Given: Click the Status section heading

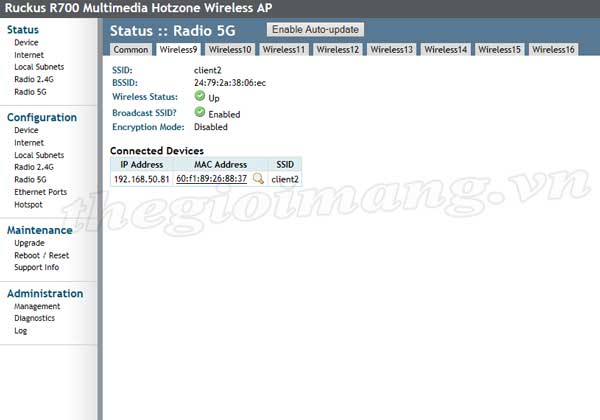Looking at the screenshot, I should point(23,29).
